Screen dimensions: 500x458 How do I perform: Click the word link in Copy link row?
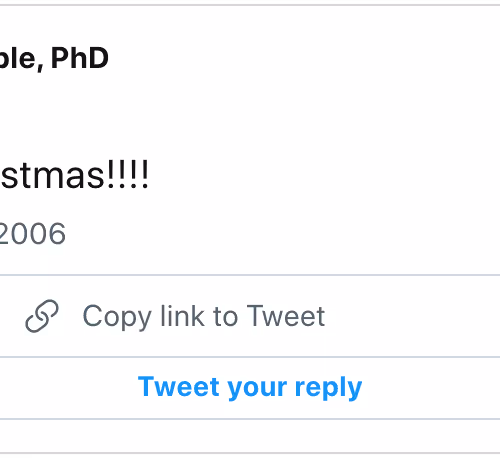click(x=182, y=315)
